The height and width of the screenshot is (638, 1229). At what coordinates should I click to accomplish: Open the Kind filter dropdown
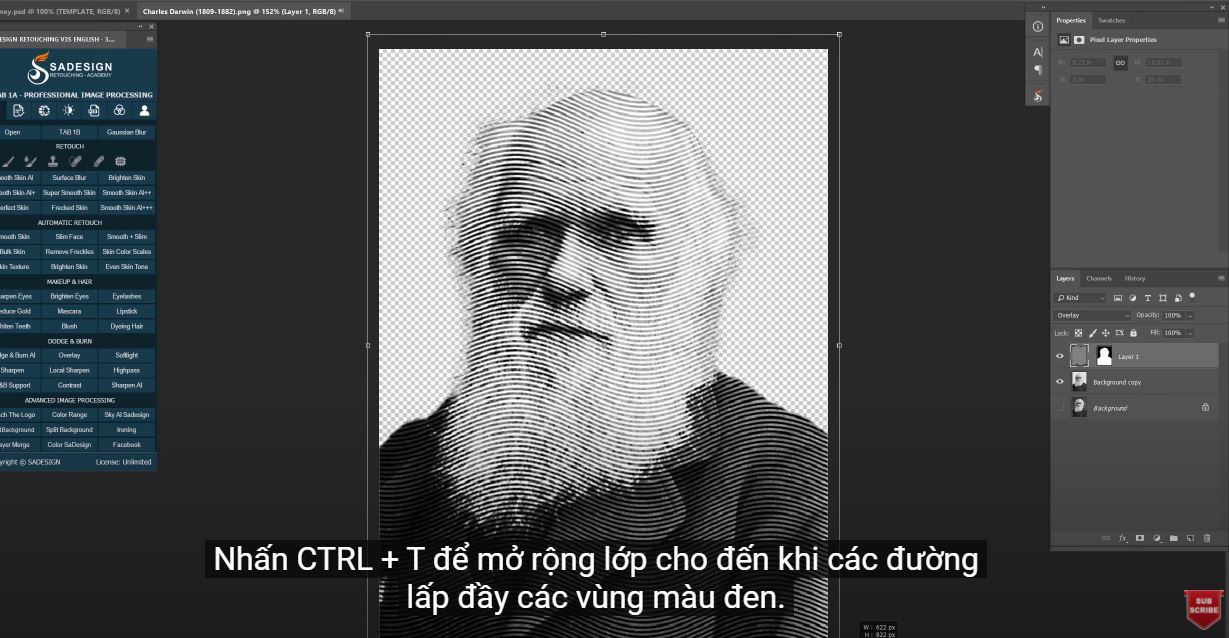coord(1081,298)
